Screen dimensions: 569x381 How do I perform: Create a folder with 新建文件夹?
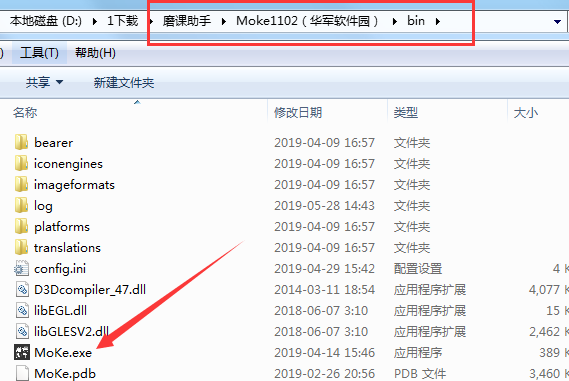coord(124,83)
